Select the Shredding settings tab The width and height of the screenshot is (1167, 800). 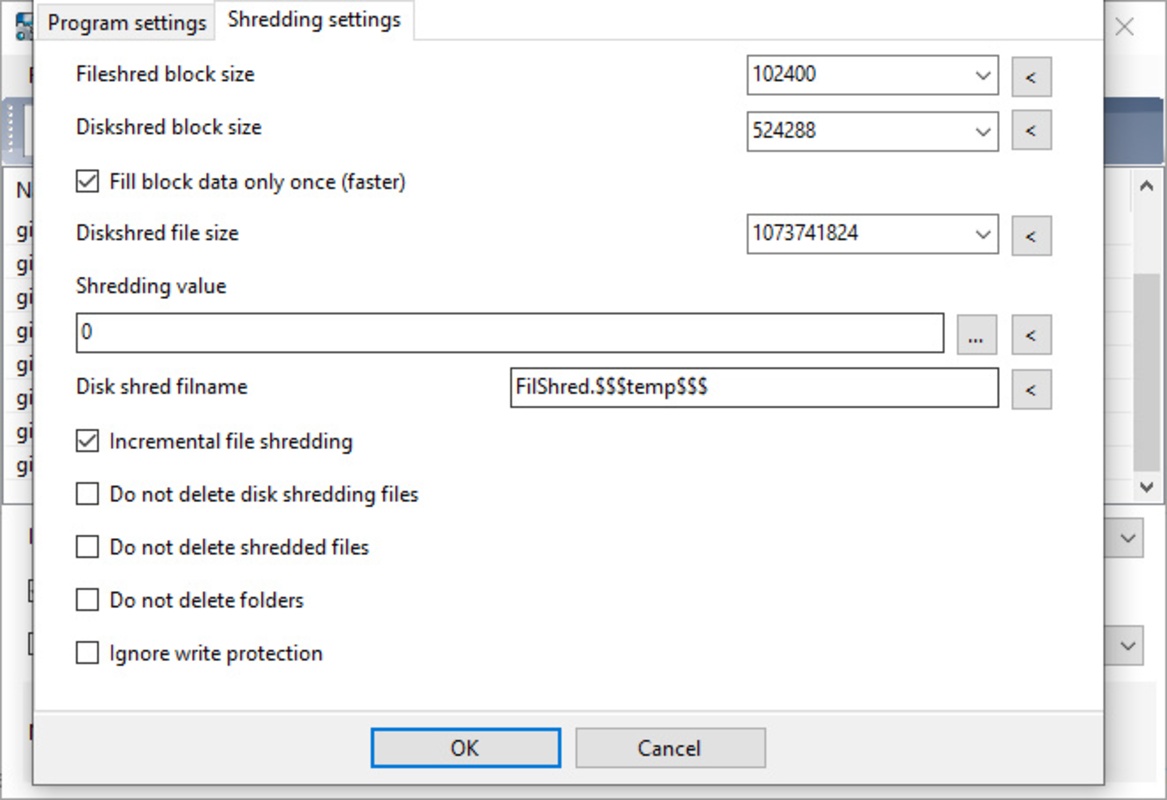pyautogui.click(x=314, y=19)
